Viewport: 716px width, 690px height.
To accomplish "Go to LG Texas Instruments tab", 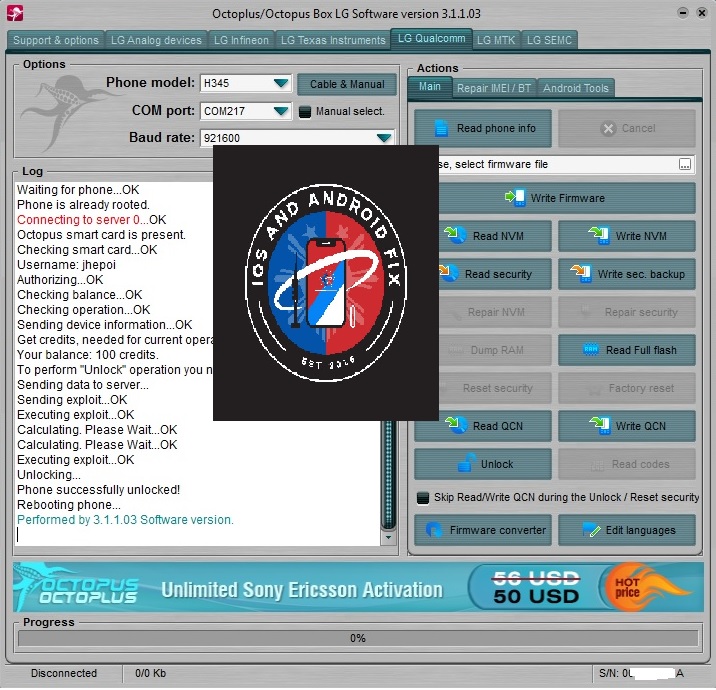I will [333, 40].
